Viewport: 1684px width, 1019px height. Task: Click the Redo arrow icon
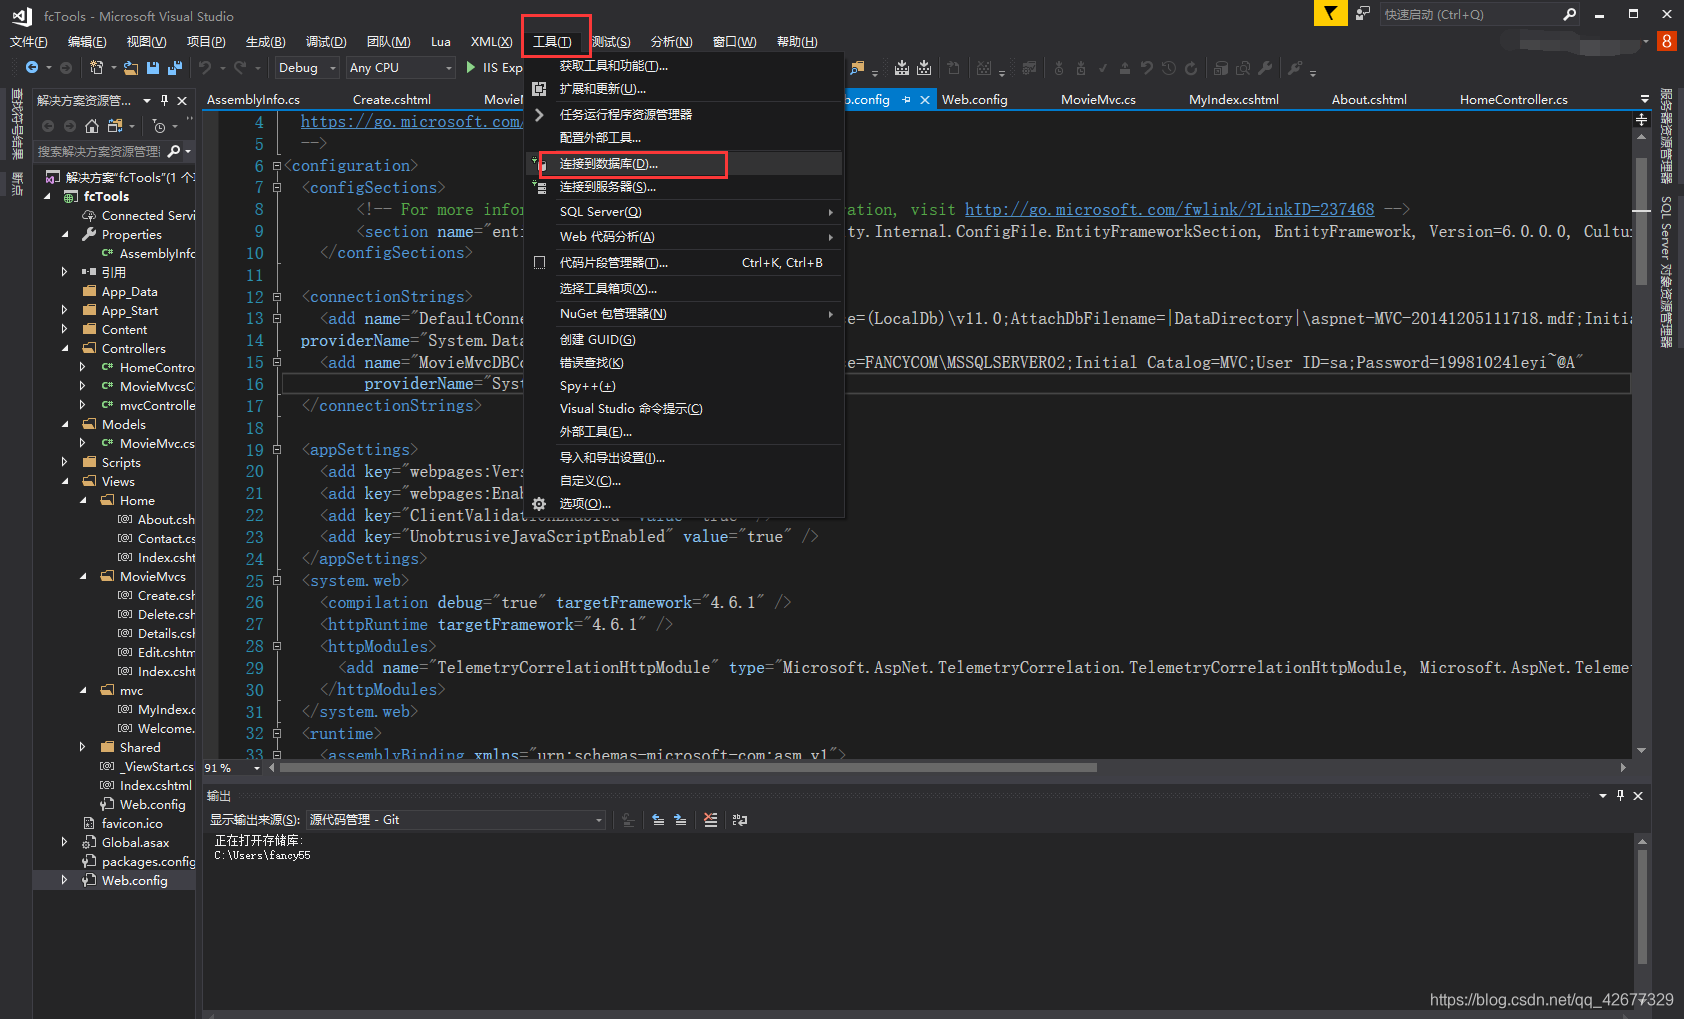240,67
